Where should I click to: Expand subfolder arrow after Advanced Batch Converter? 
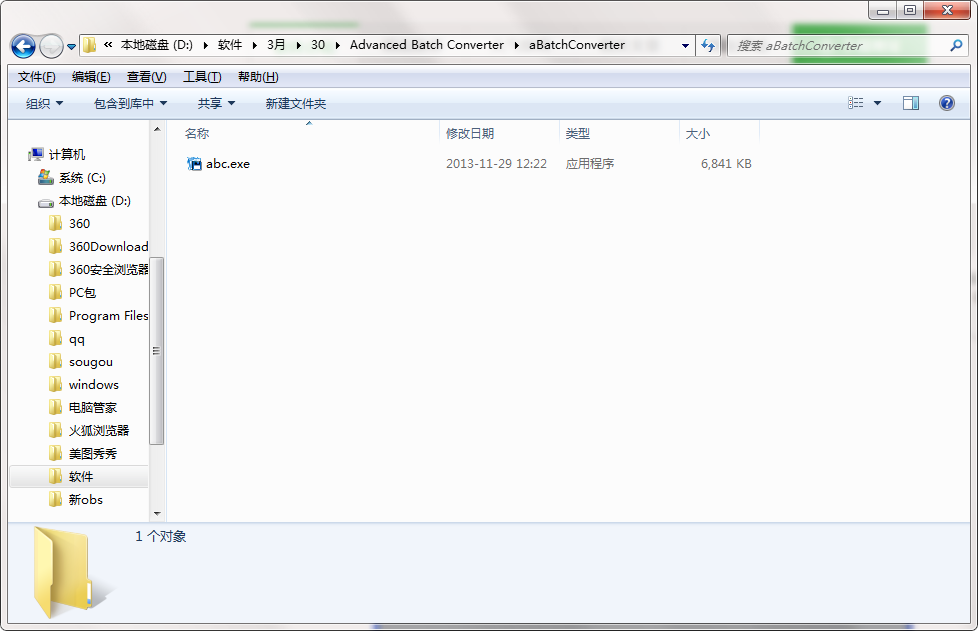pos(516,45)
